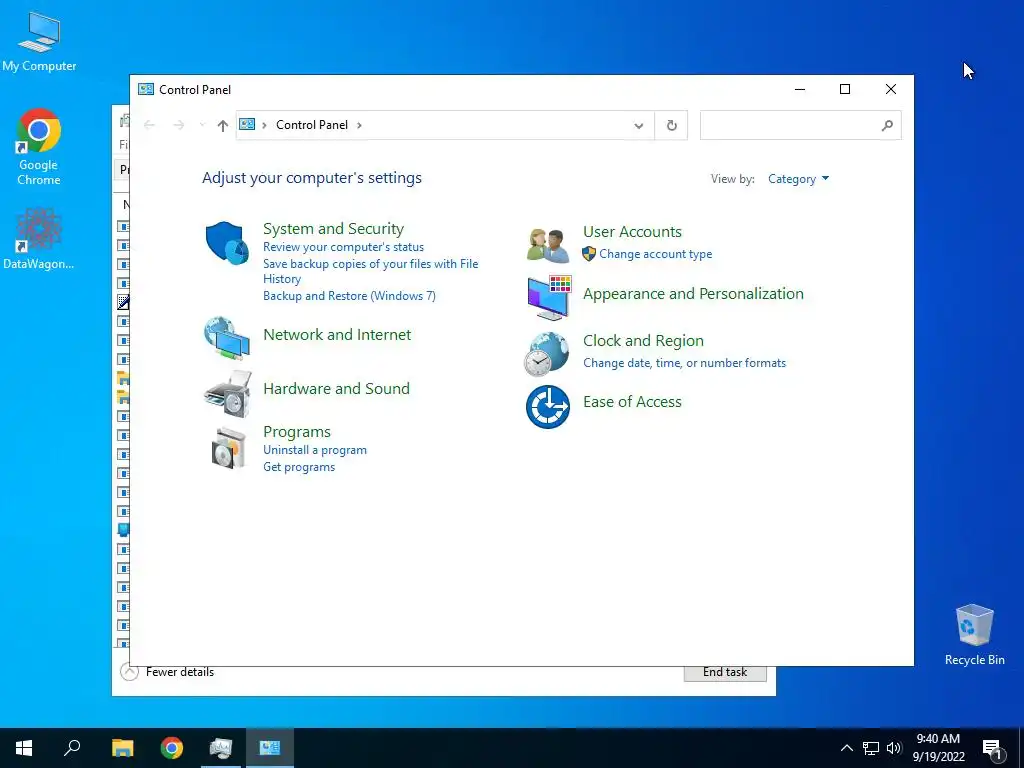1024x768 pixels.
Task: Open Appearance and Personalization link
Action: point(693,294)
